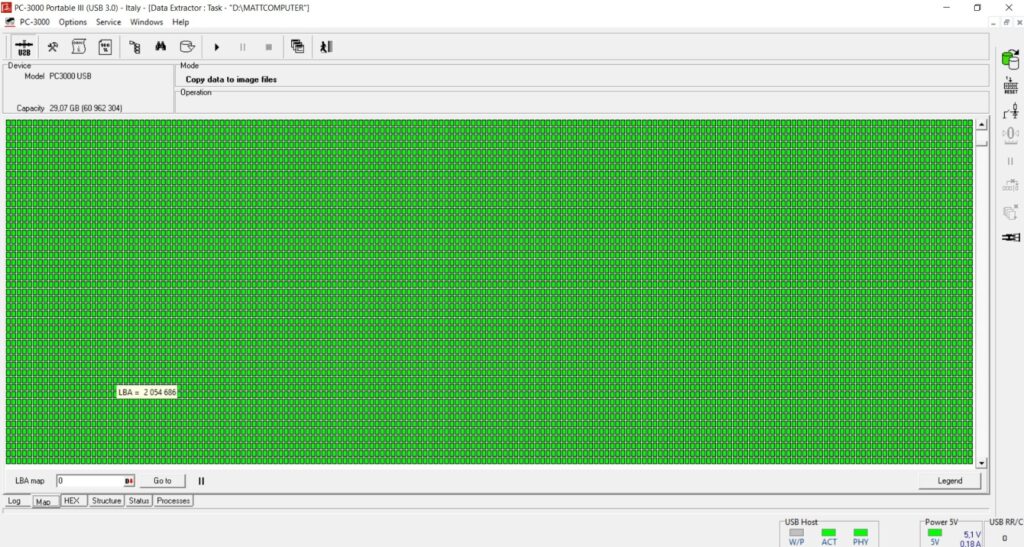Open the Windows menu
This screenshot has width=1024, height=547.
tap(146, 22)
